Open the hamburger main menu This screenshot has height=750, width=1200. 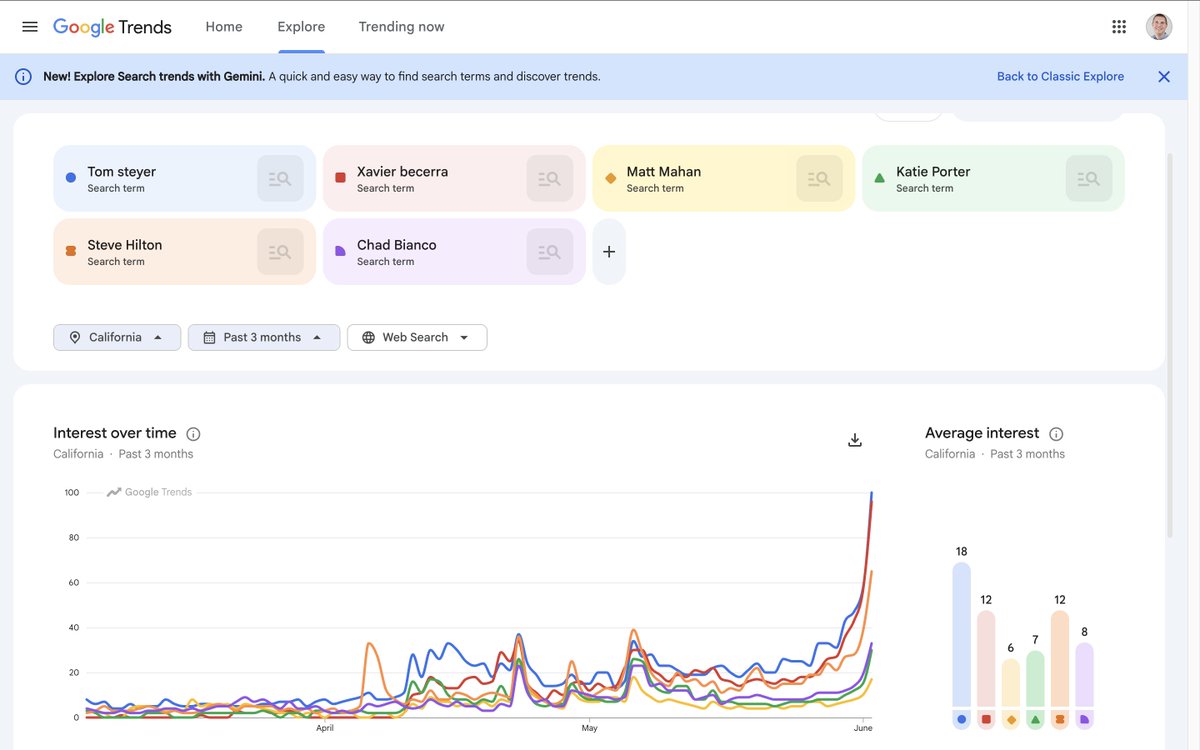30,27
